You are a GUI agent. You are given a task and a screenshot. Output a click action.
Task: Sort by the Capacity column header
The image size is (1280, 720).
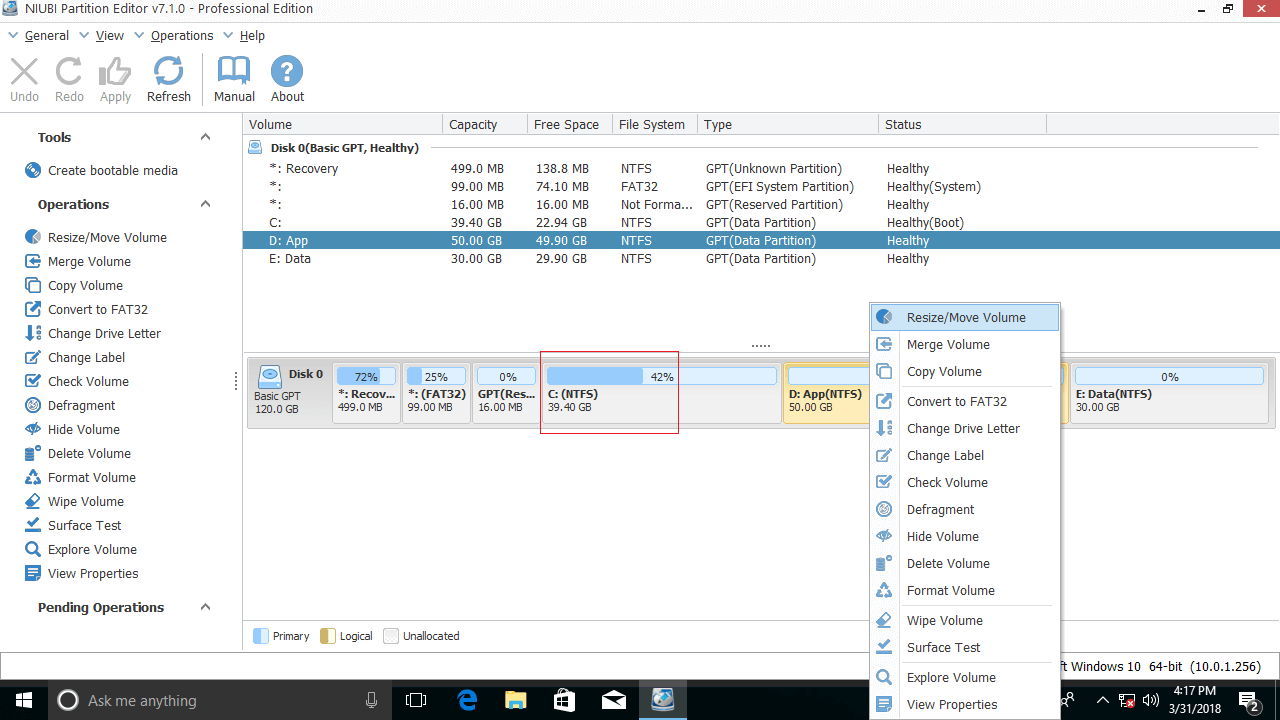pyautogui.click(x=485, y=124)
